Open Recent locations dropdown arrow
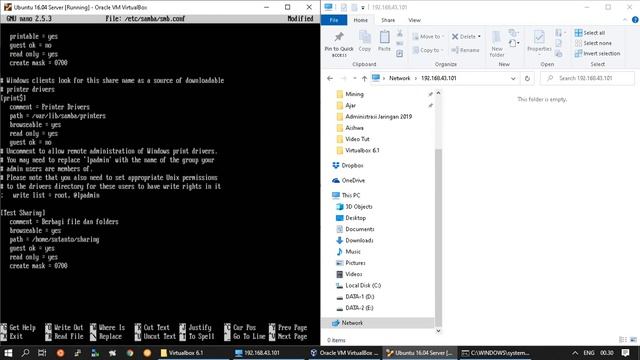 click(354, 78)
